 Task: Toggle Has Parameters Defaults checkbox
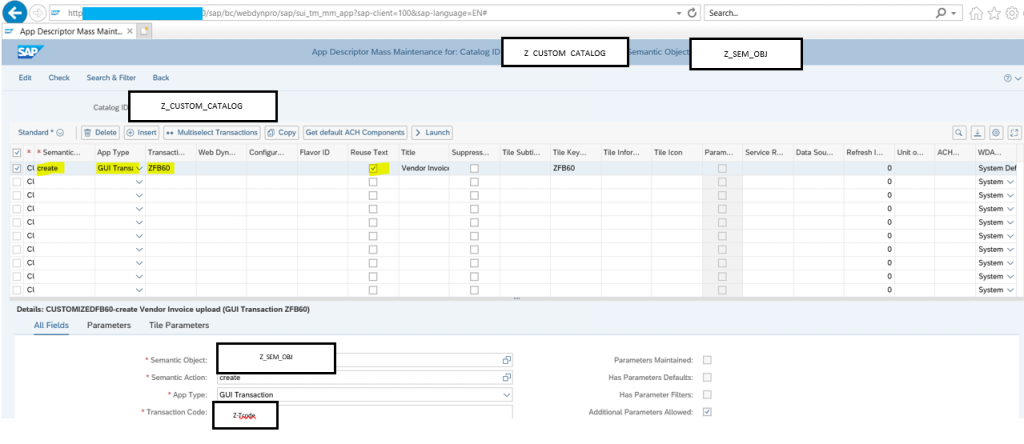point(707,377)
